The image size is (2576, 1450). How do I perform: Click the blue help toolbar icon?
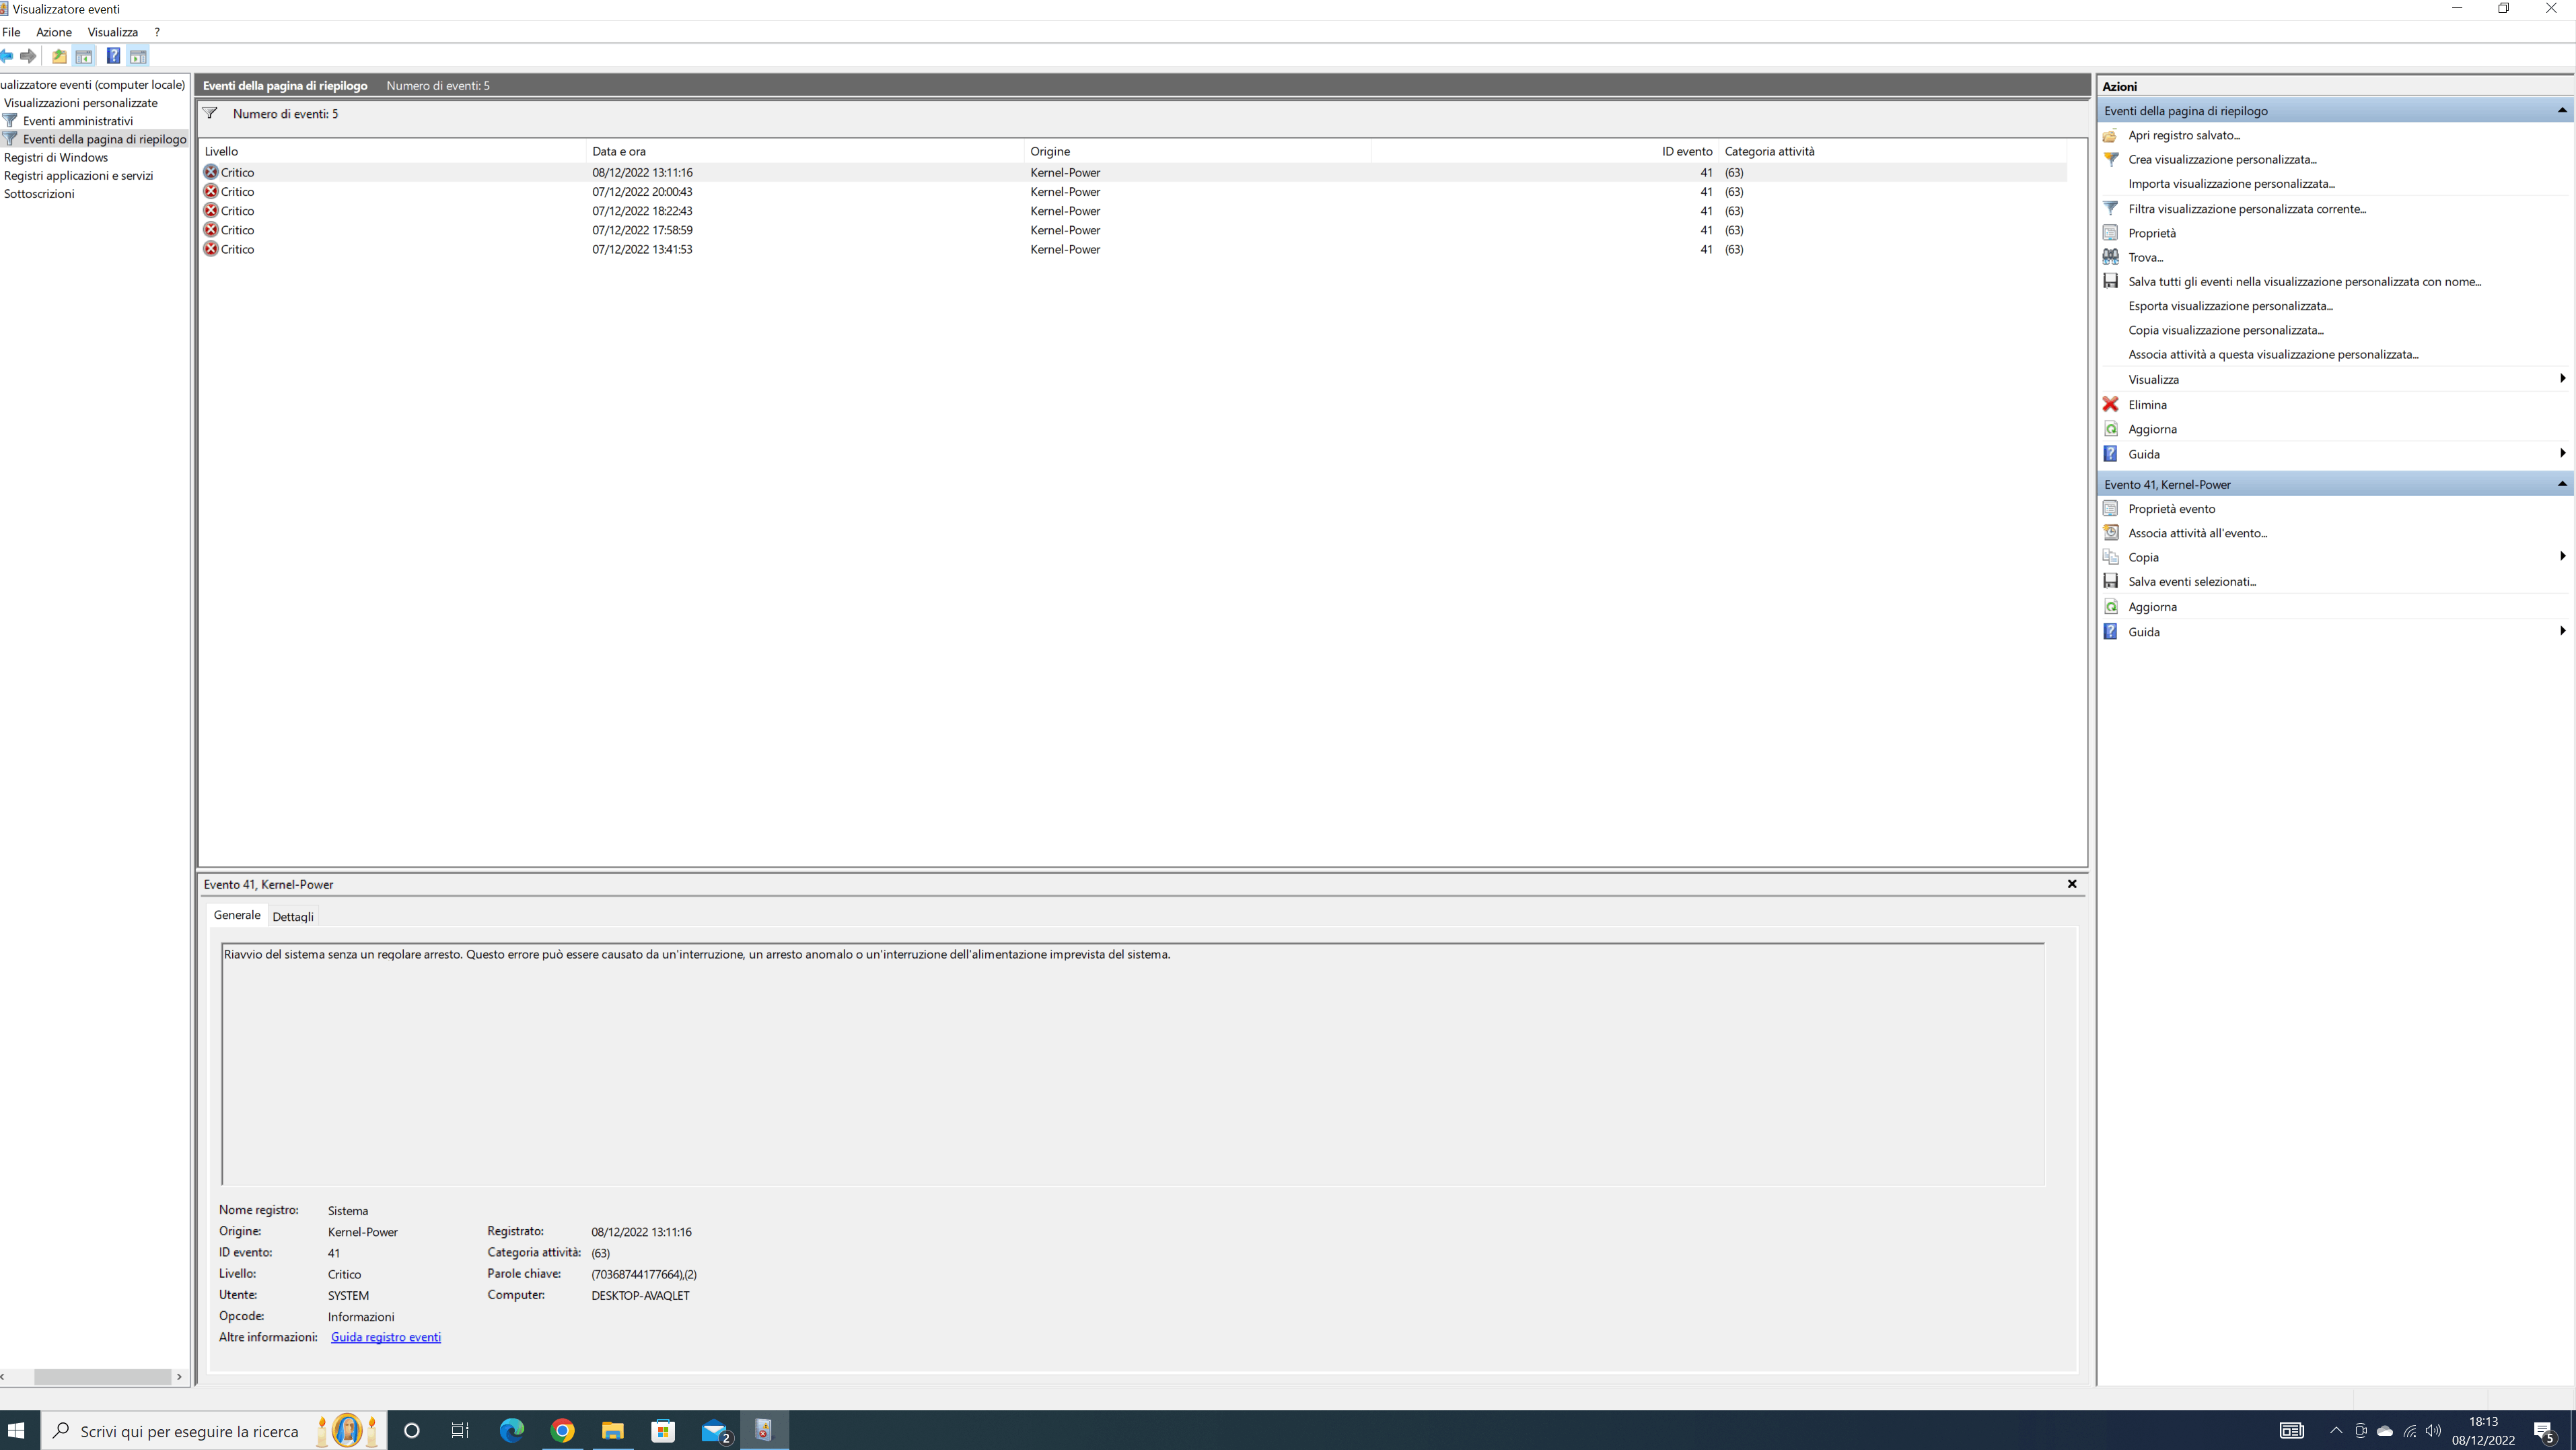coord(113,56)
